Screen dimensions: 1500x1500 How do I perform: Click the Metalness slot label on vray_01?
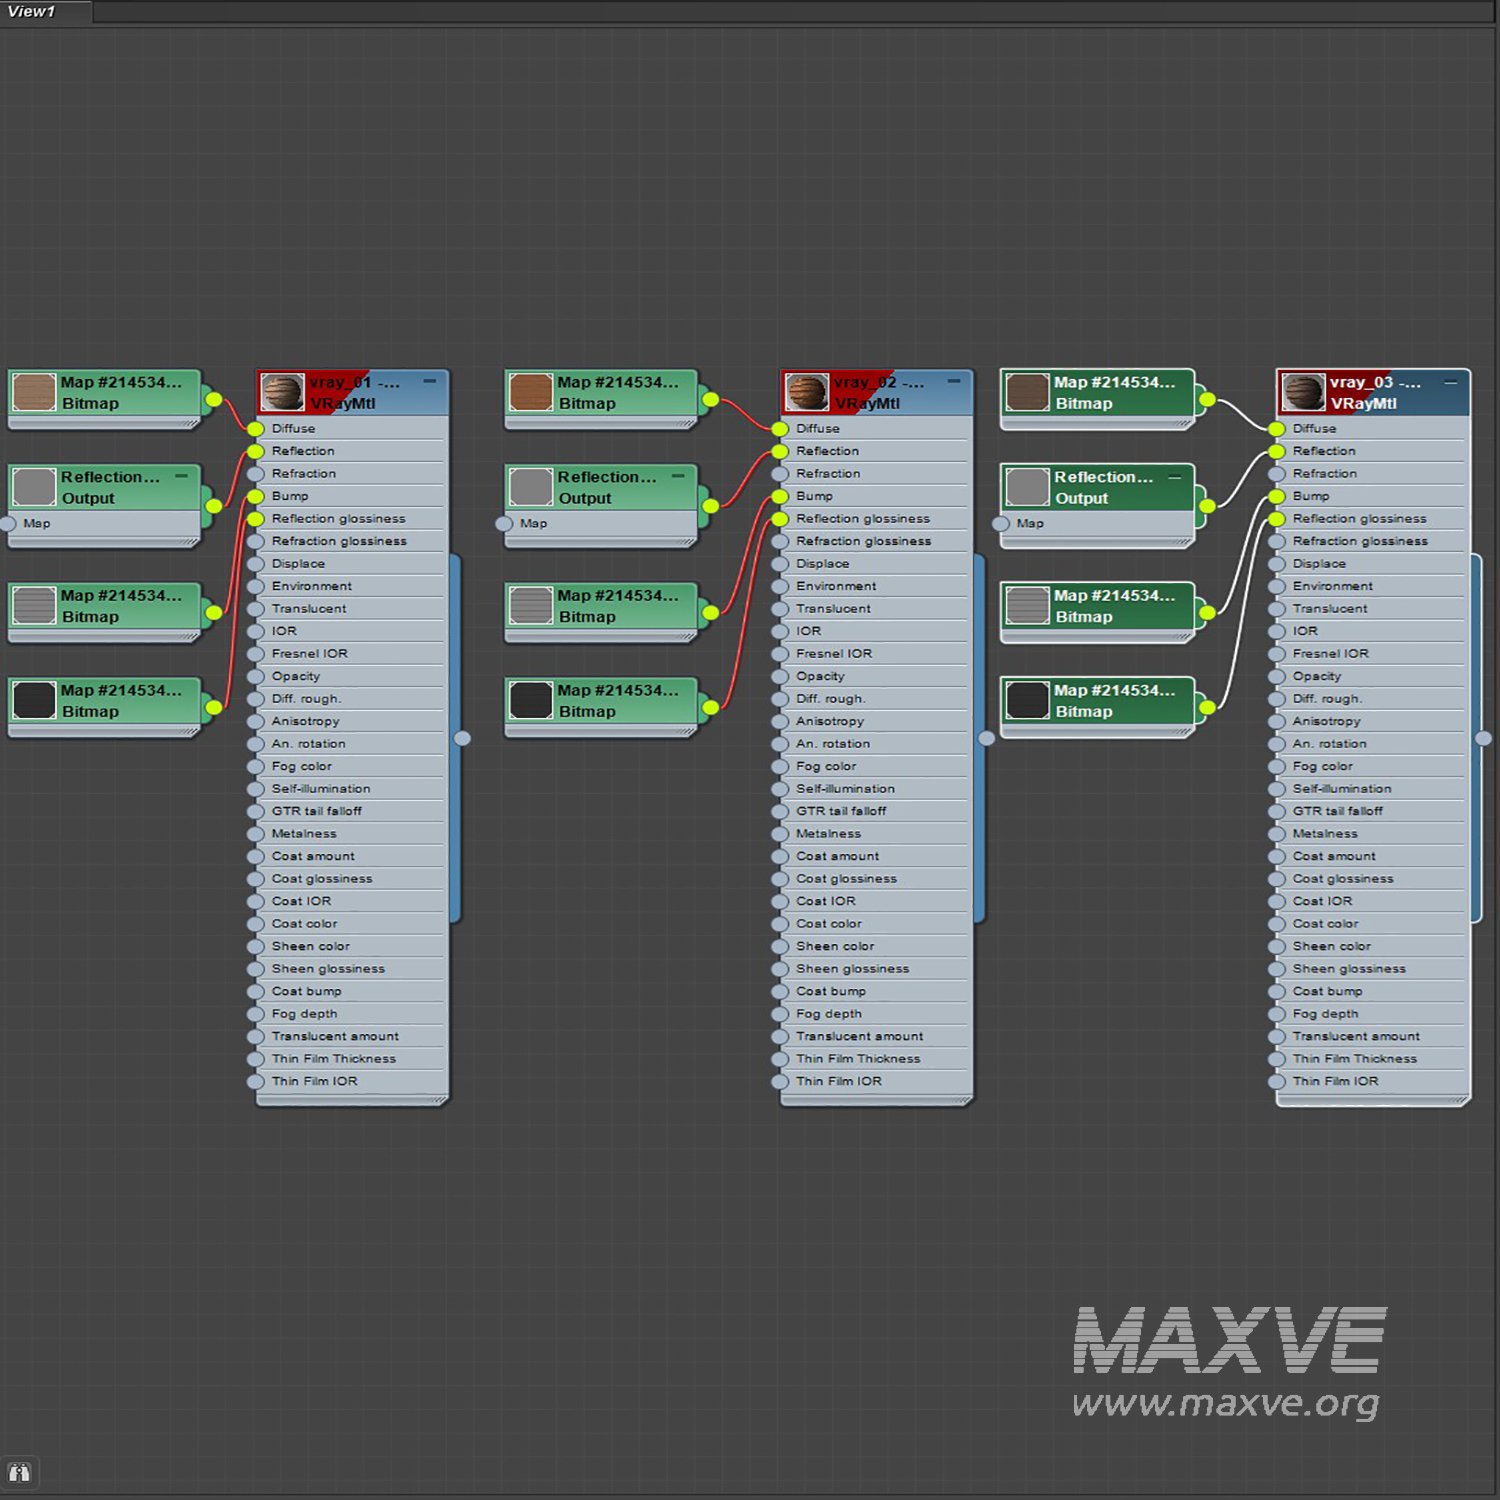tap(304, 833)
